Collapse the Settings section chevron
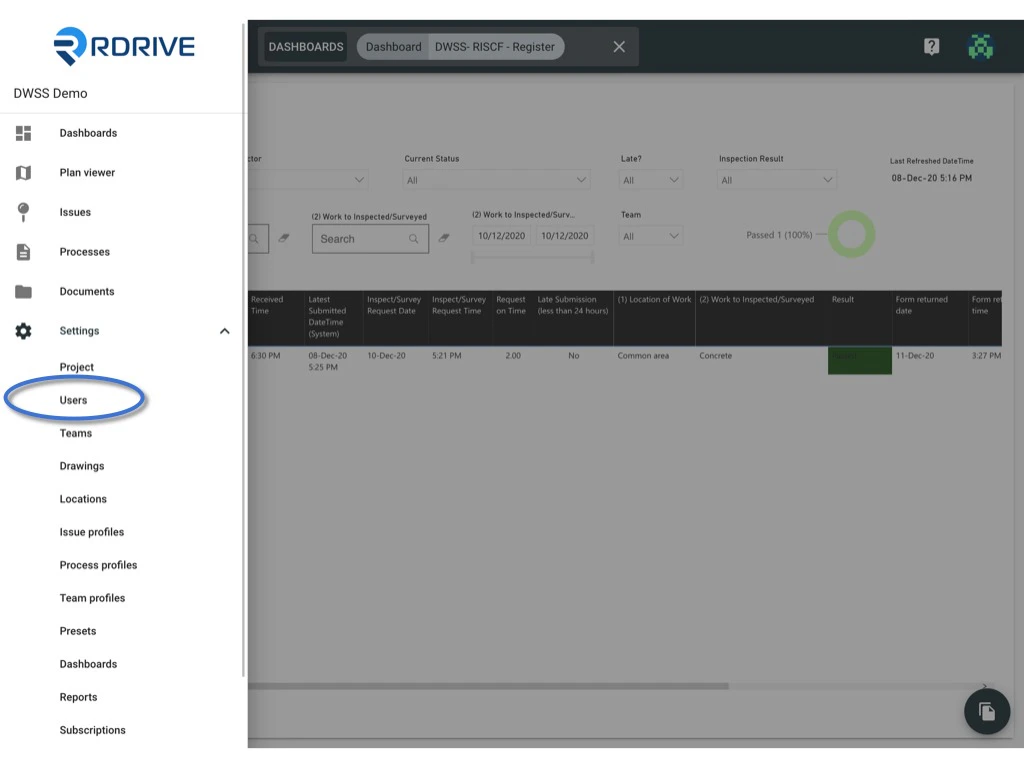 (x=224, y=330)
